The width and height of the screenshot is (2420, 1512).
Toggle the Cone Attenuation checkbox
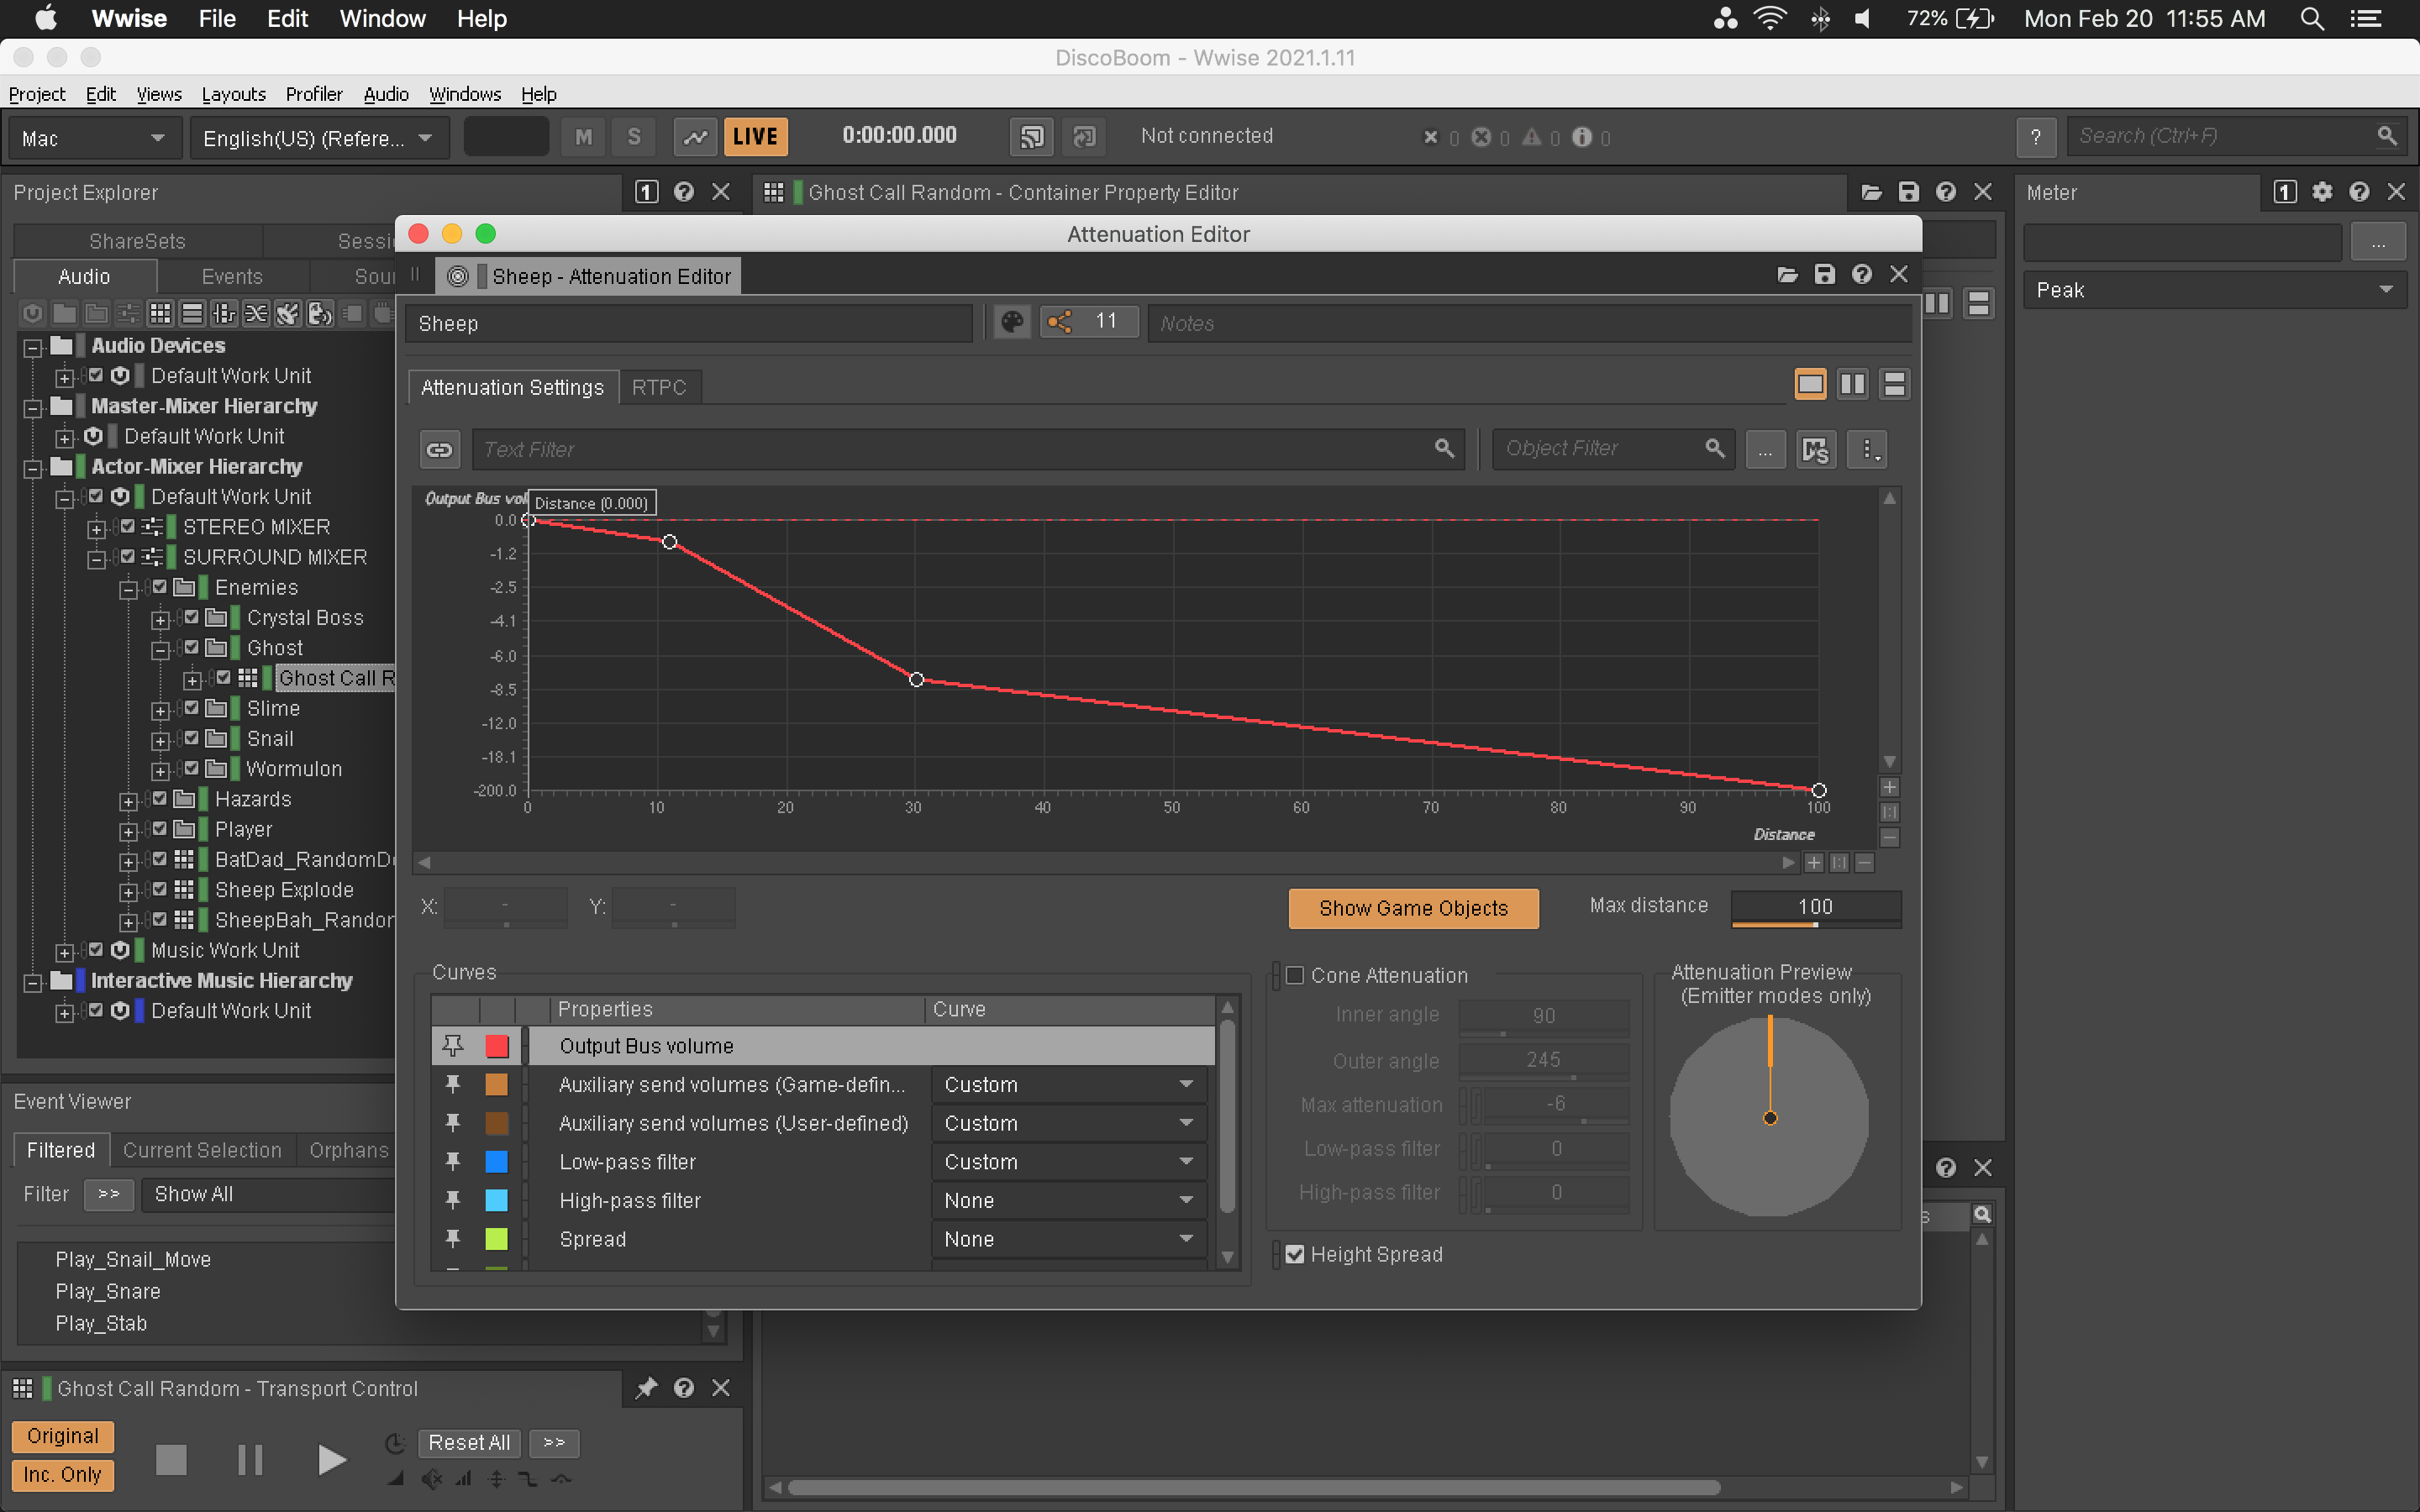[x=1295, y=975]
